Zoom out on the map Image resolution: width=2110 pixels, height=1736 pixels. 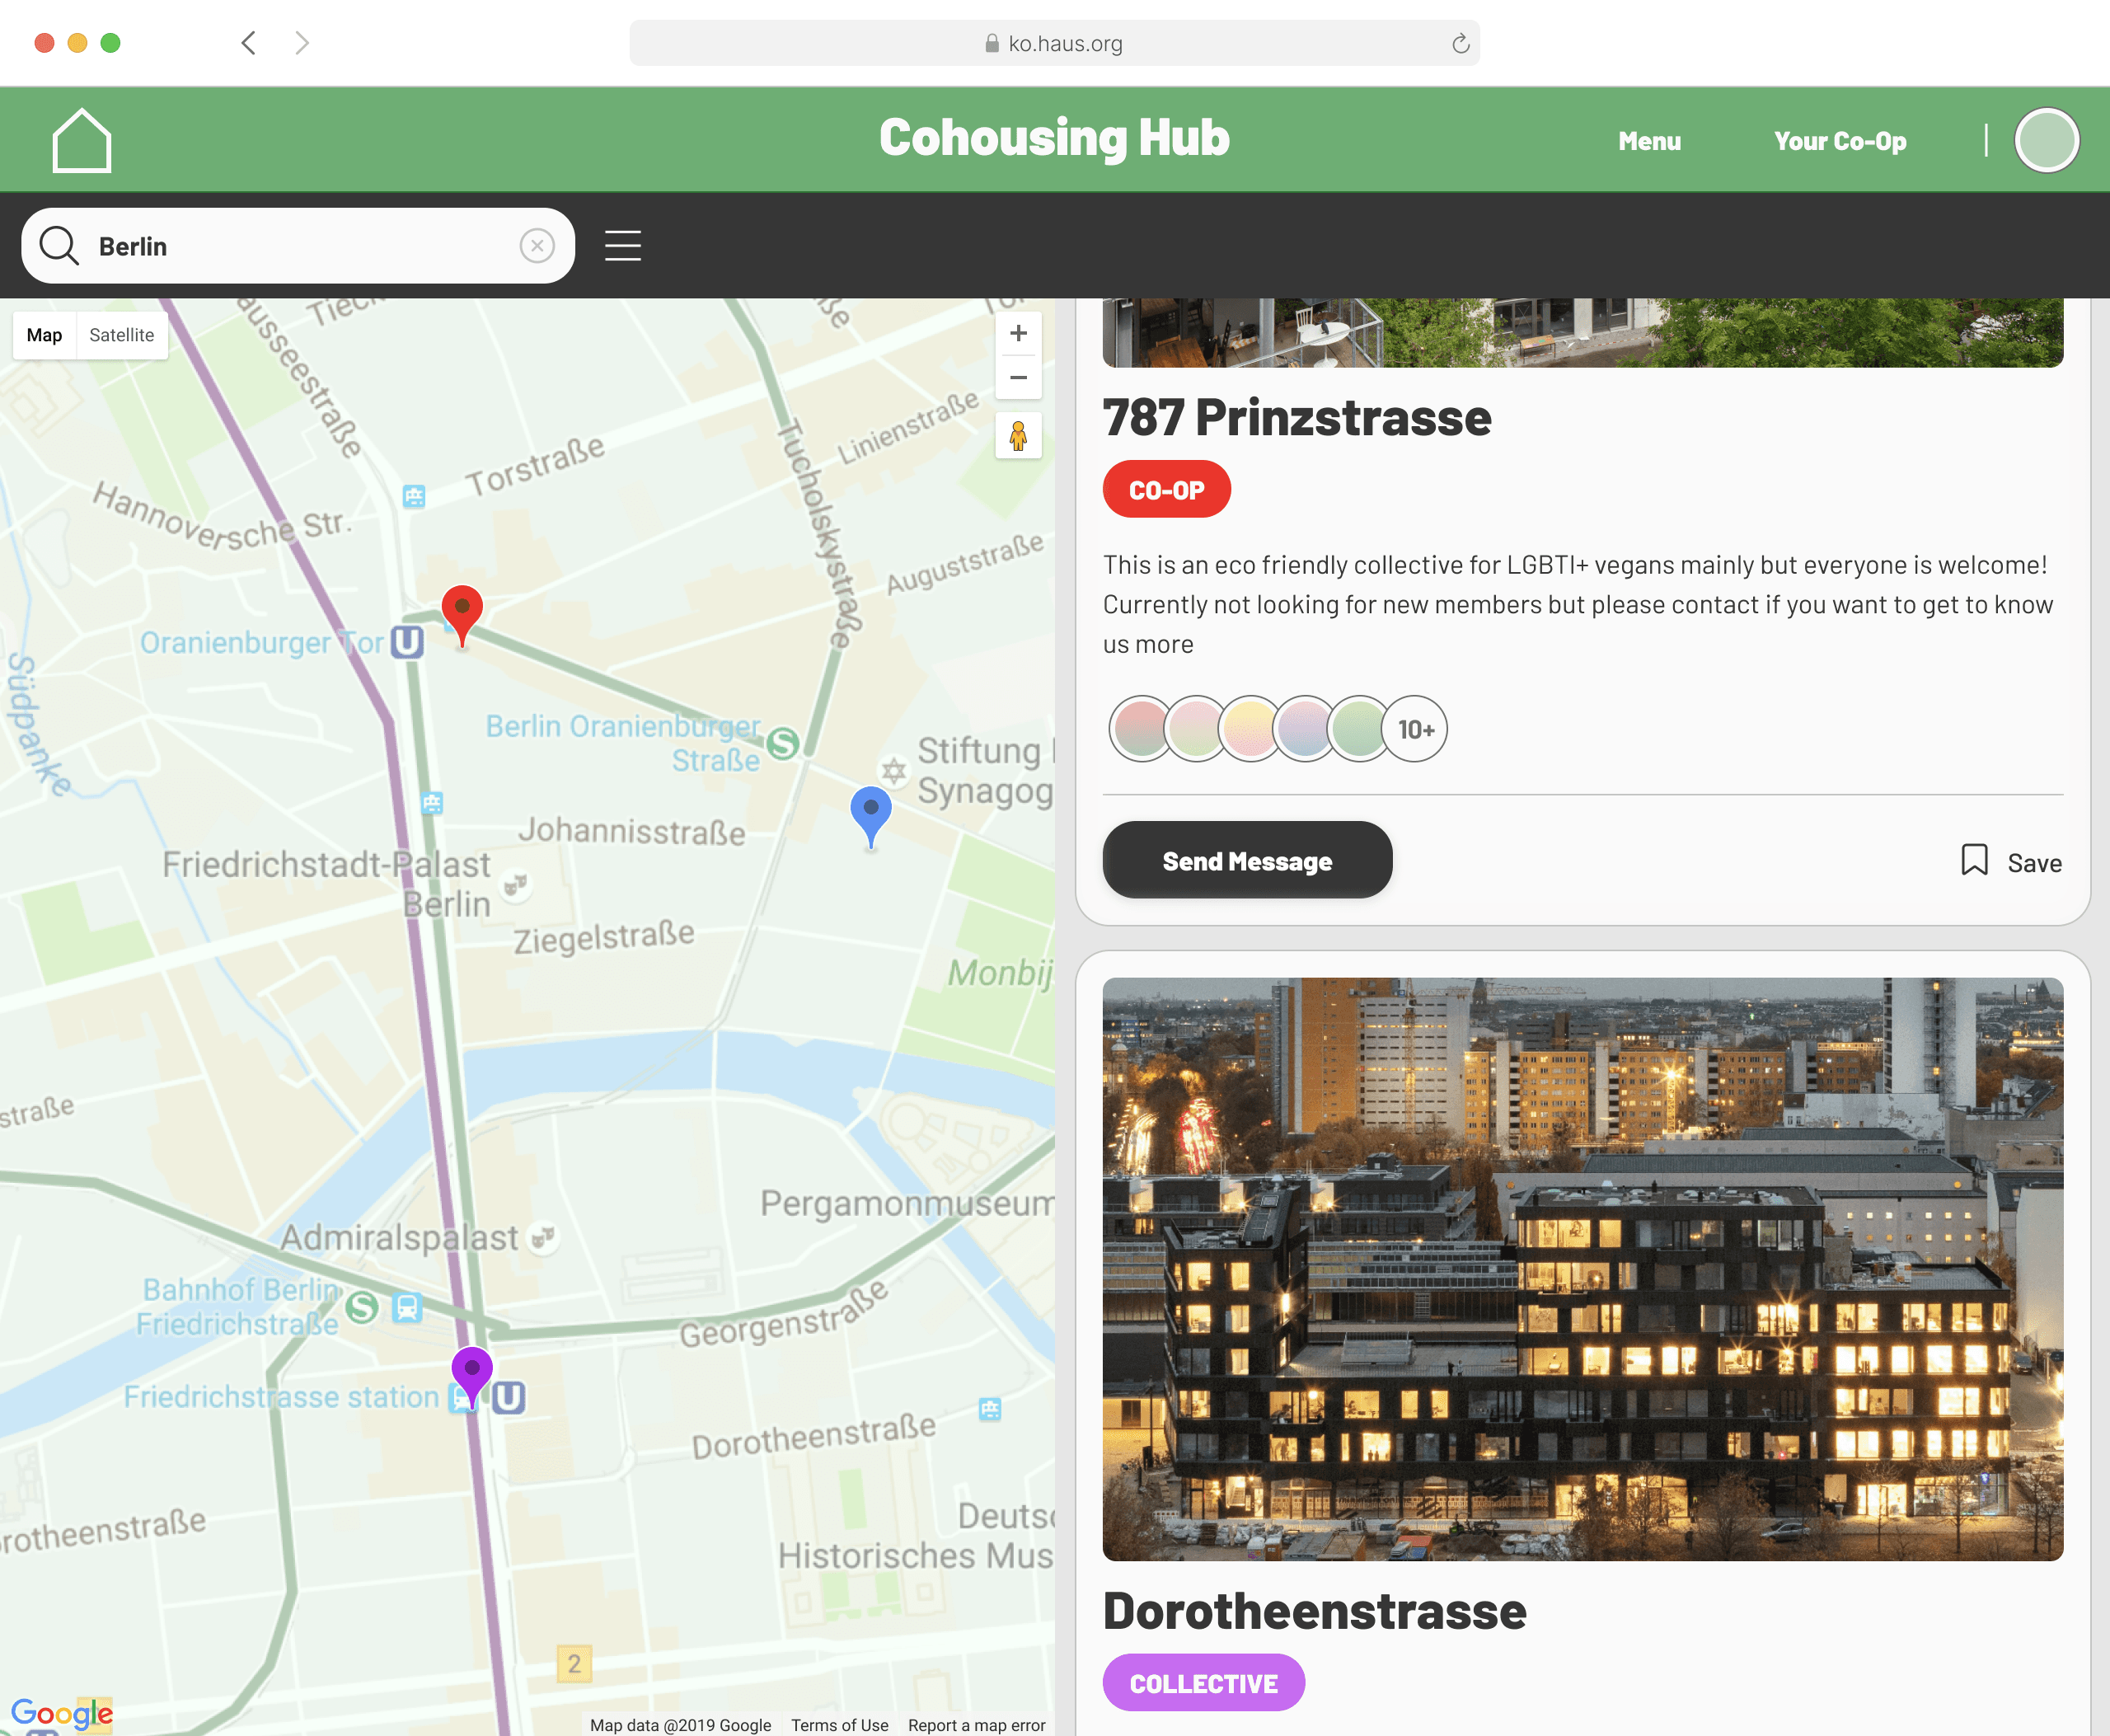[x=1018, y=378]
